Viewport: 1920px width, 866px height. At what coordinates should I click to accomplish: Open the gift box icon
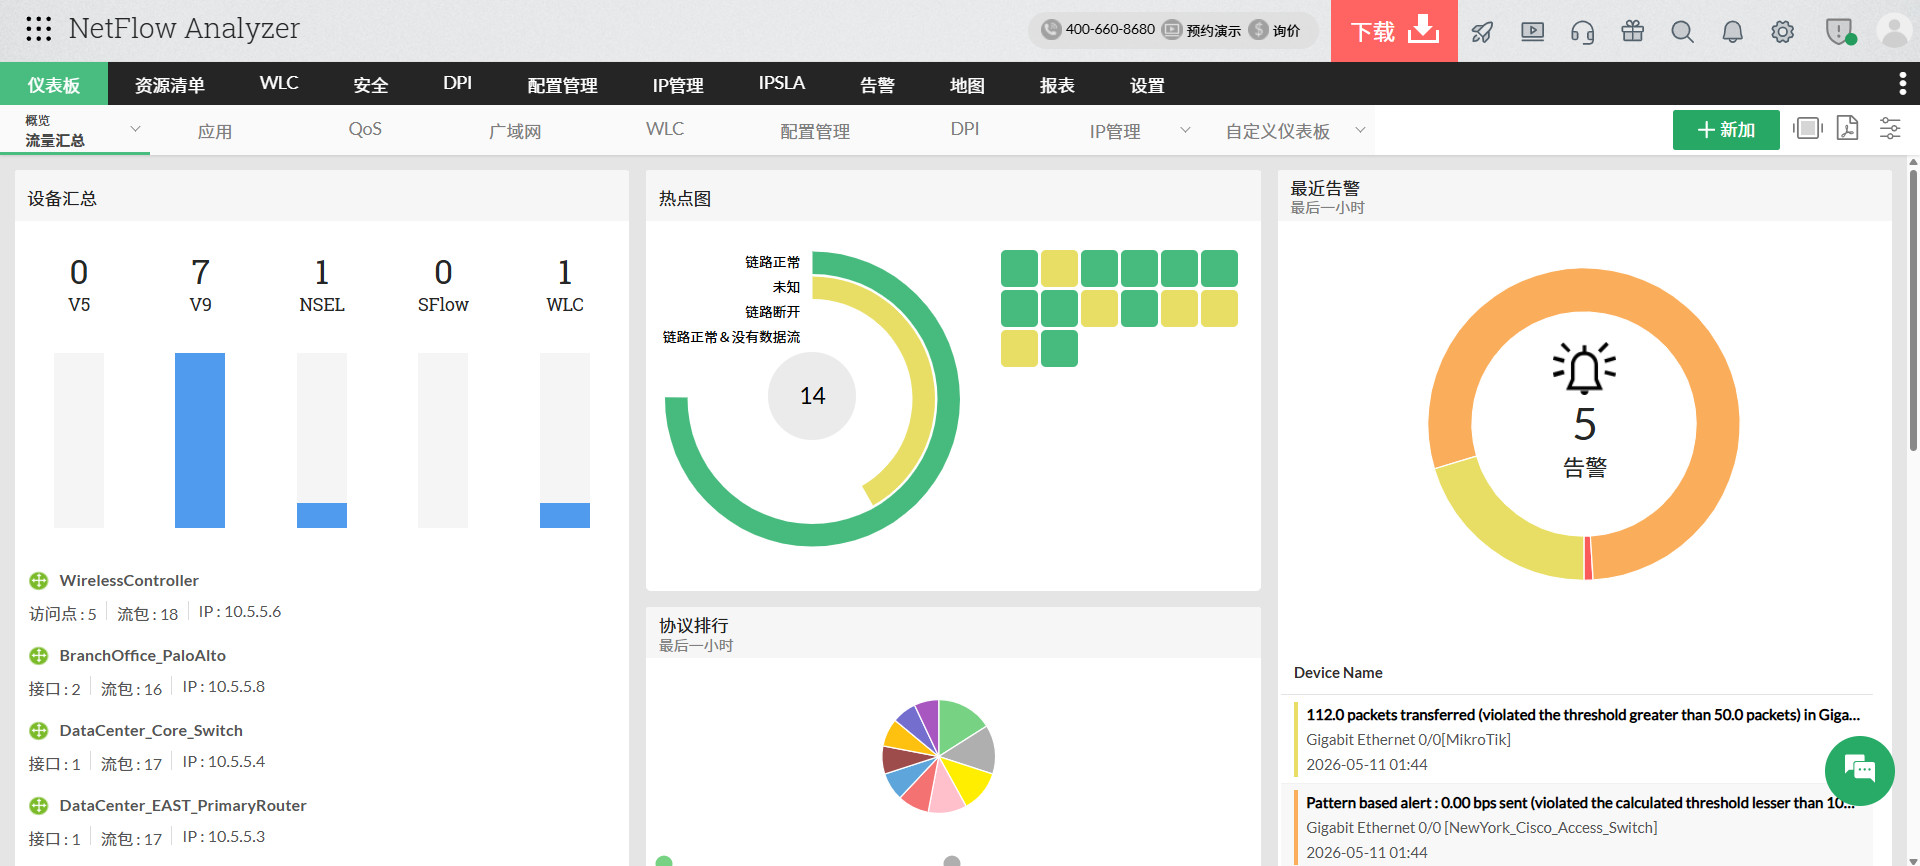1632,31
